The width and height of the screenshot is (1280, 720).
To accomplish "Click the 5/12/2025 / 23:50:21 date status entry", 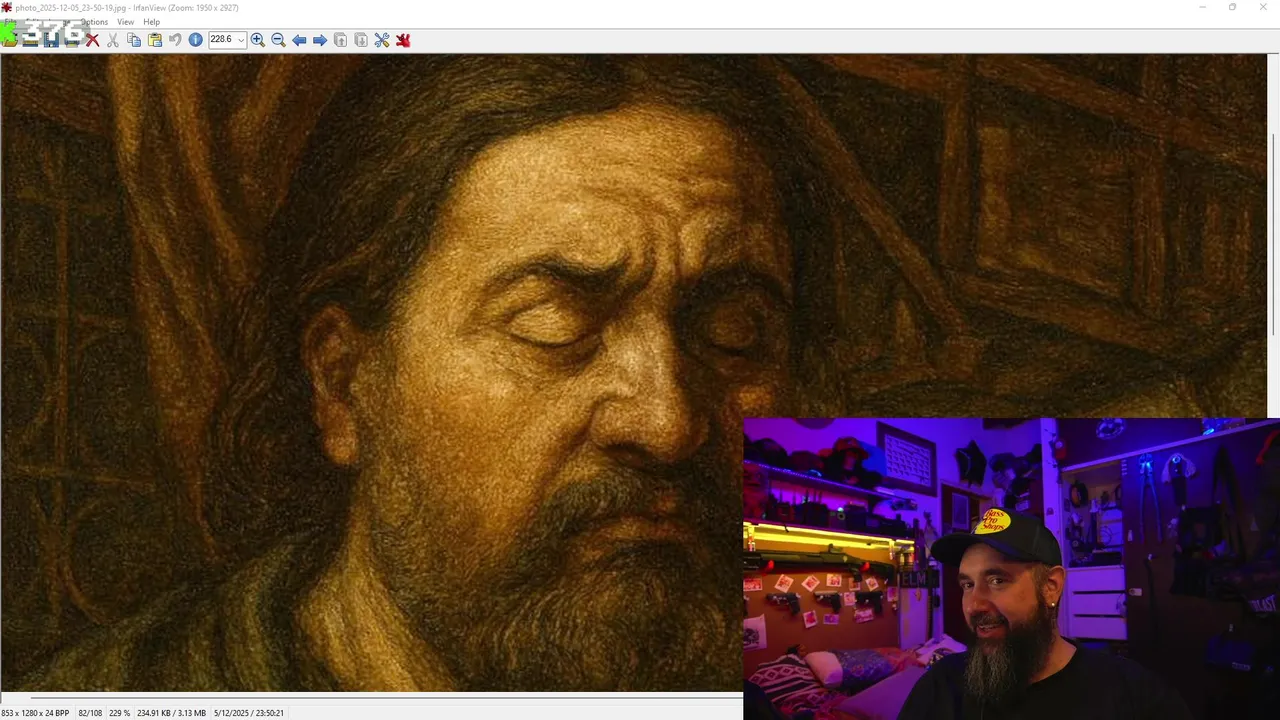I will 249,713.
